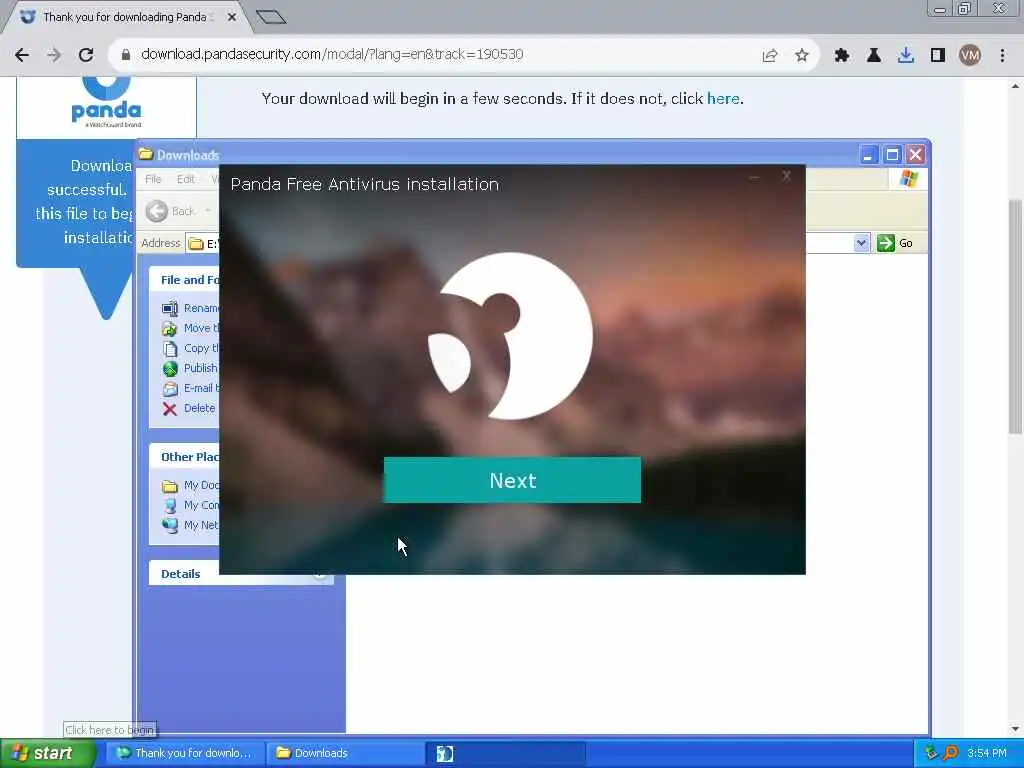Minimize the Downloads explorer window
The width and height of the screenshot is (1024, 768).
pos(868,155)
